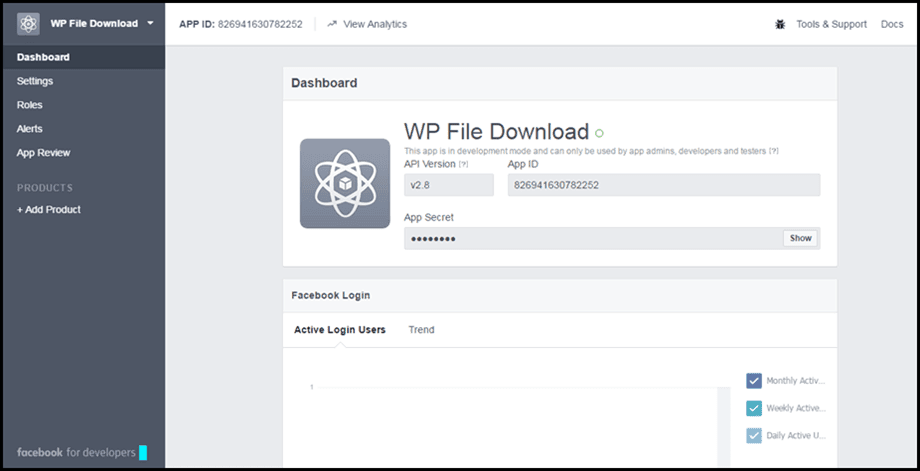Open the Settings section in sidebar
The width and height of the screenshot is (920, 471).
pyautogui.click(x=35, y=81)
